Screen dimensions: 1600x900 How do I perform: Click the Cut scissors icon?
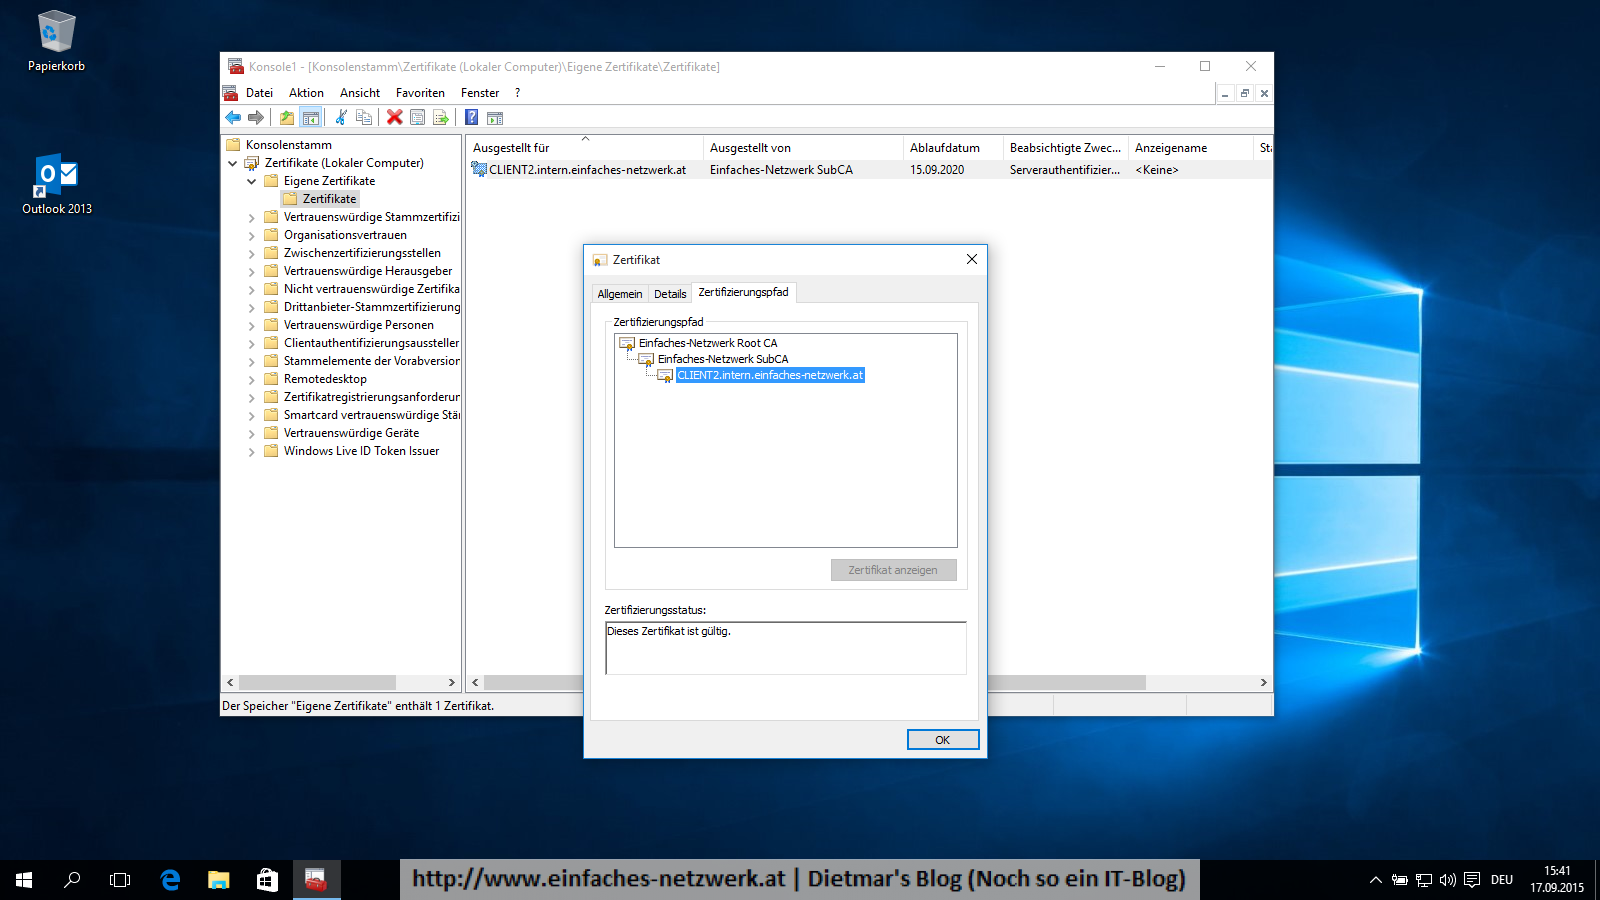click(x=341, y=118)
